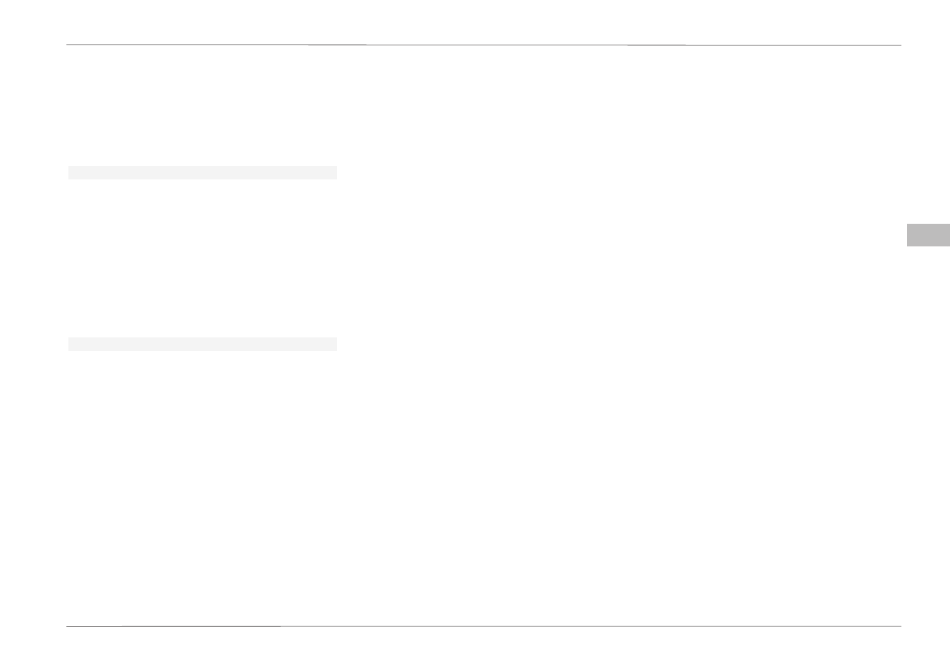Click the gray tab on right edge
Viewport: 950px width, 666px height.
coord(928,235)
